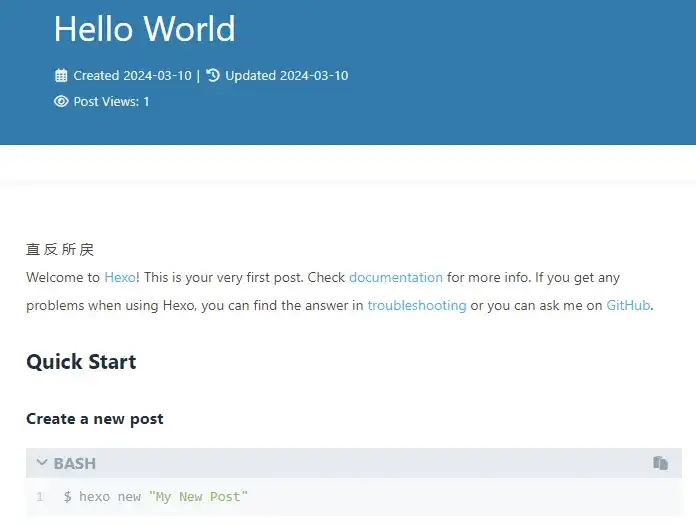Click the Create a new post subheading

pos(95,419)
